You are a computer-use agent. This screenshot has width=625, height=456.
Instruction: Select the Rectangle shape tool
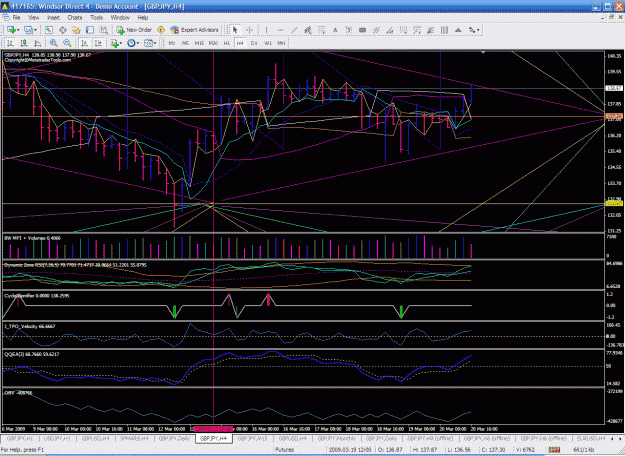click(362, 30)
